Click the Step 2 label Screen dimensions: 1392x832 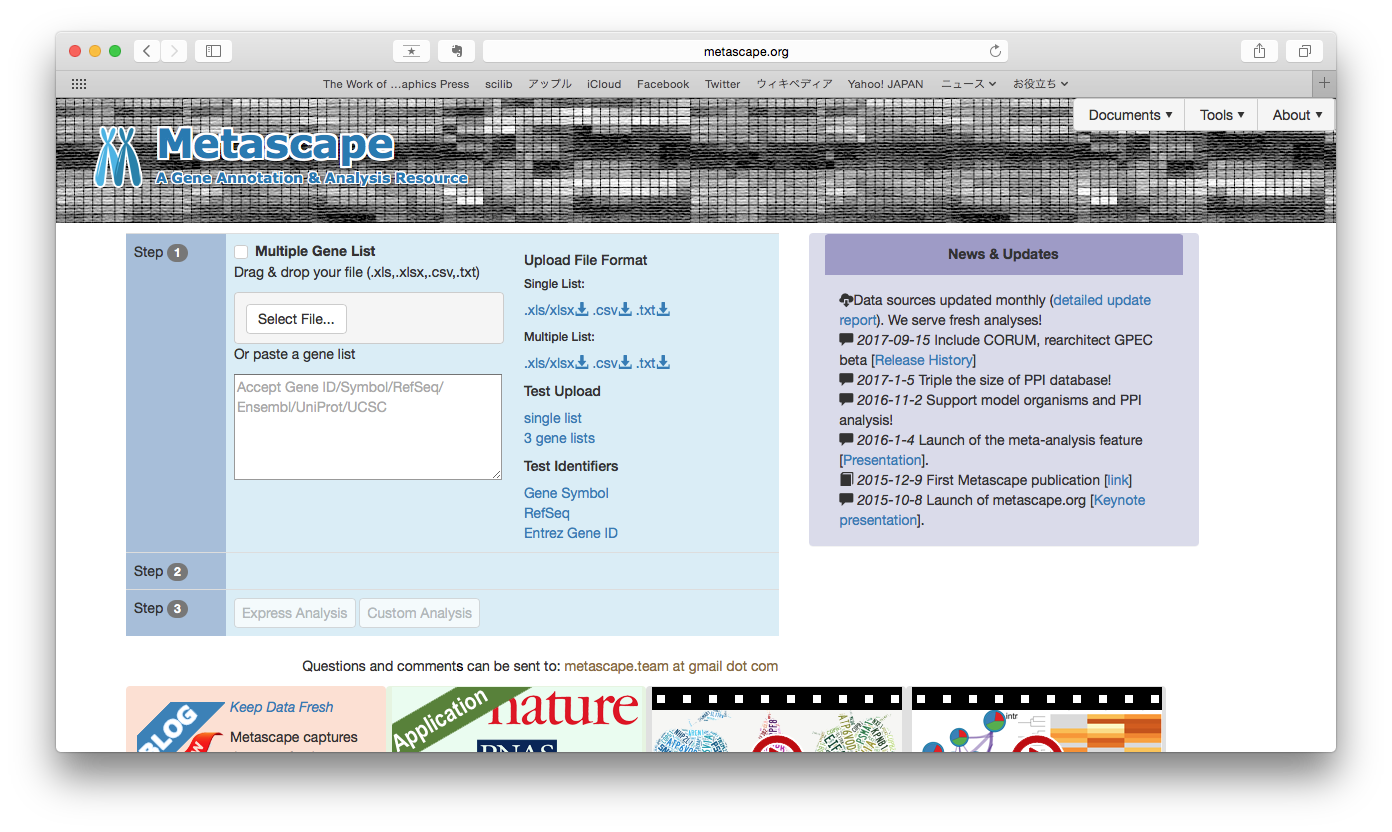pos(160,571)
